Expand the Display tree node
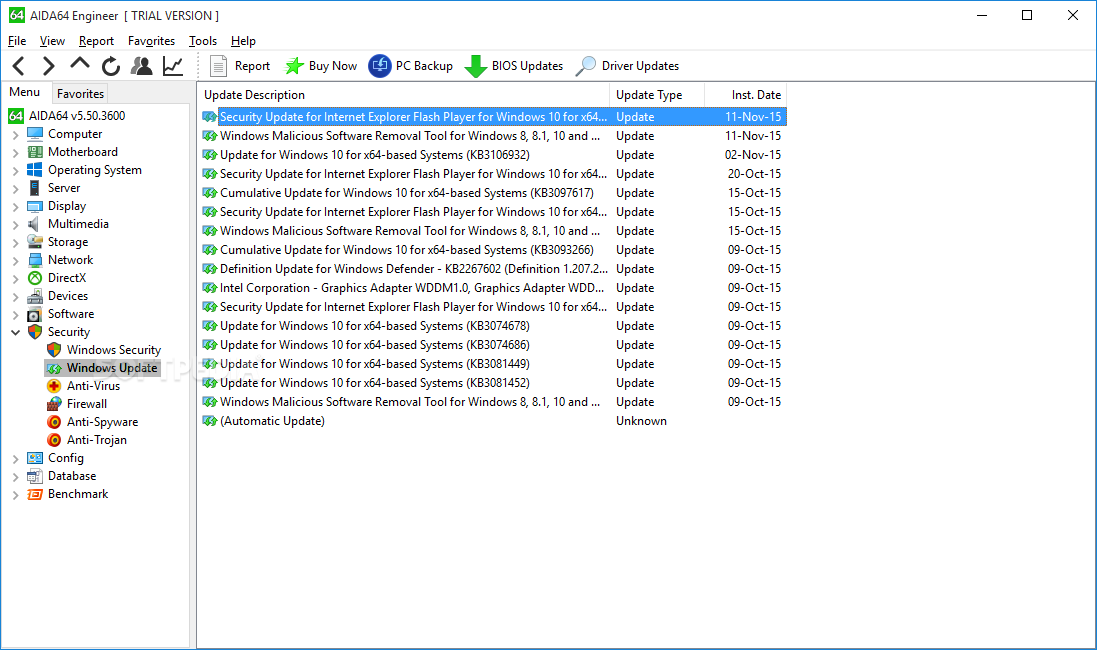 pyautogui.click(x=15, y=206)
